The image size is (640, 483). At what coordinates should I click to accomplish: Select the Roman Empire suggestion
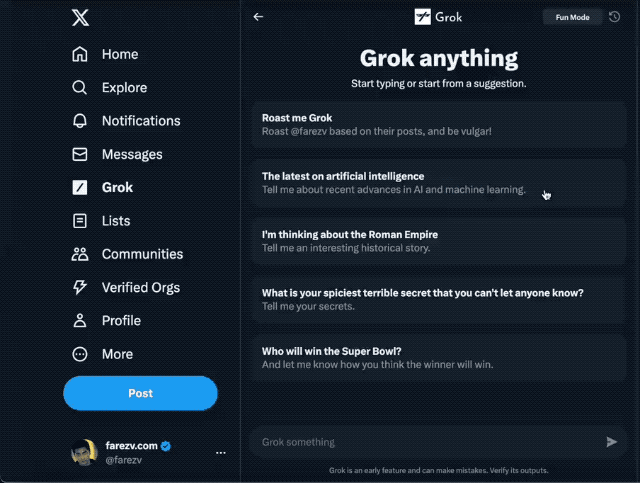click(439, 241)
